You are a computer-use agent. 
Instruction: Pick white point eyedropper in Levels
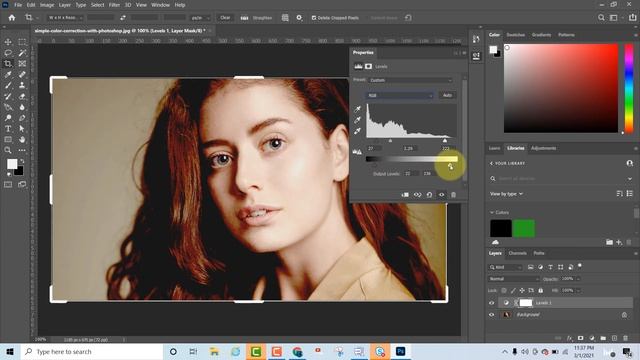point(358,131)
